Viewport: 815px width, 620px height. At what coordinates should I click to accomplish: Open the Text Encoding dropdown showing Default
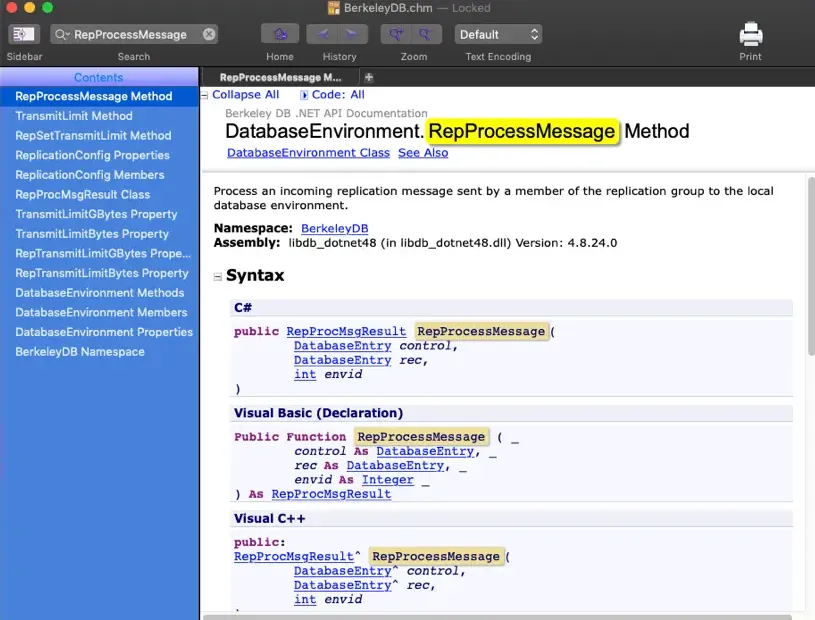(x=498, y=33)
